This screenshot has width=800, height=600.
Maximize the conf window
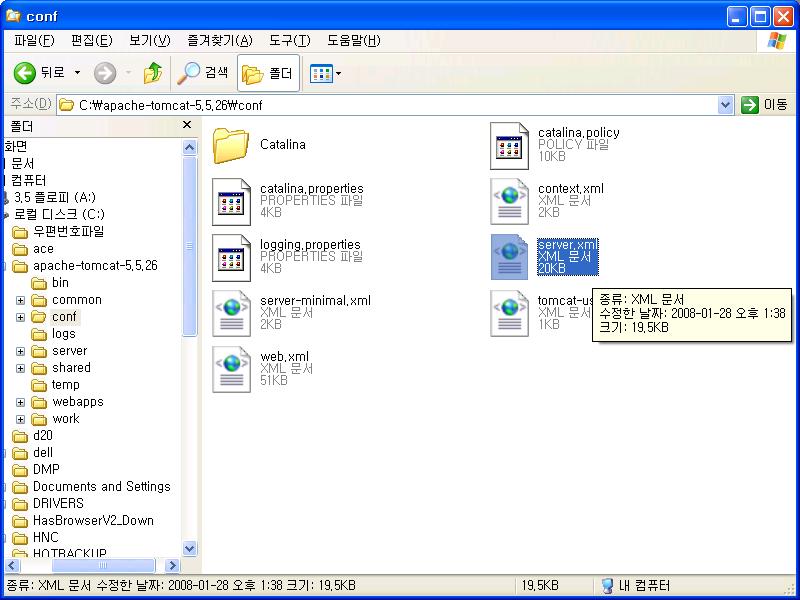(x=760, y=17)
